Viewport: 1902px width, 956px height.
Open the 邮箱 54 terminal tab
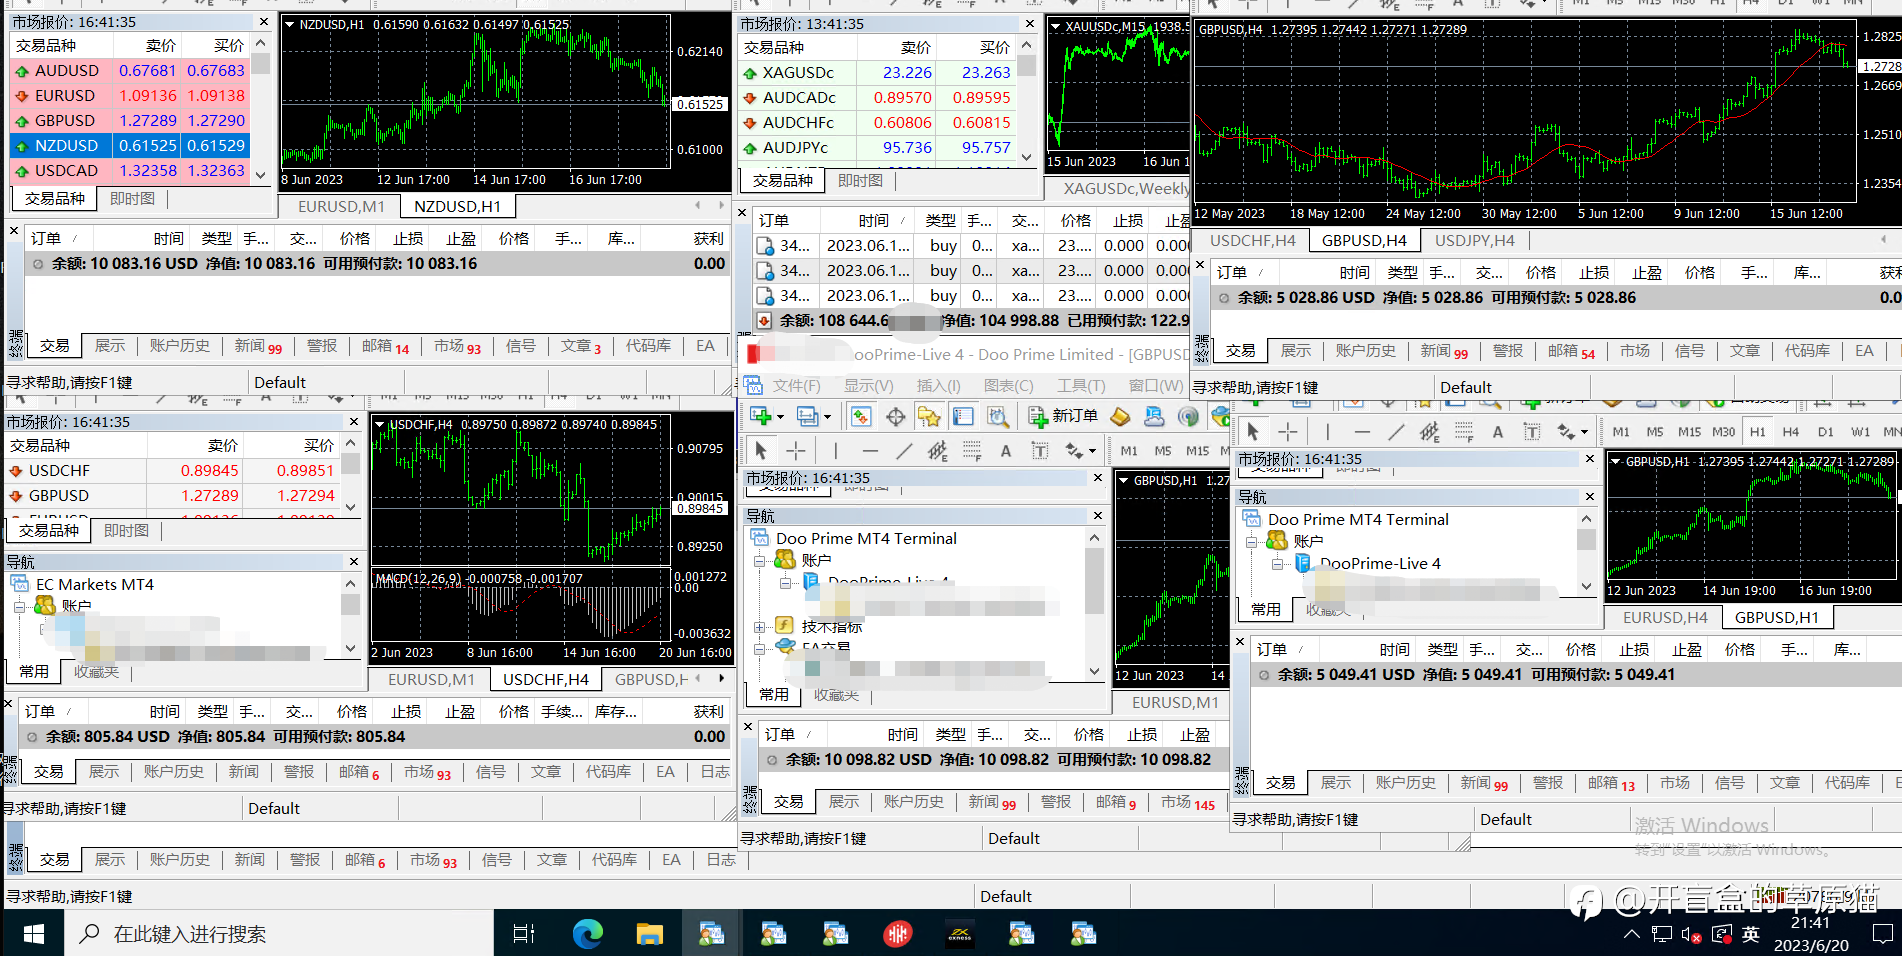coord(1571,351)
